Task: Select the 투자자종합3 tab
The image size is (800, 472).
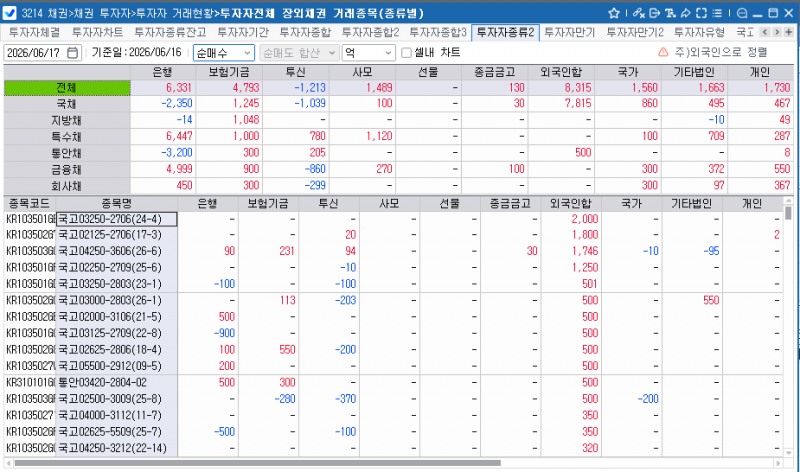Action: [438, 33]
